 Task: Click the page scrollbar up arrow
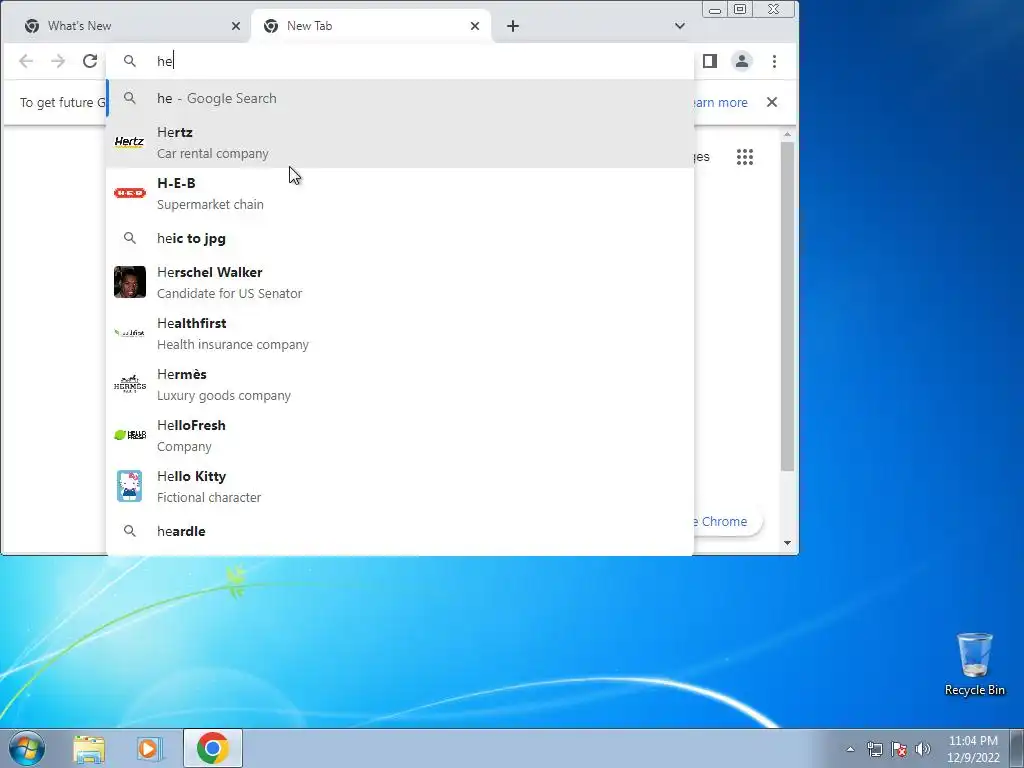click(788, 134)
